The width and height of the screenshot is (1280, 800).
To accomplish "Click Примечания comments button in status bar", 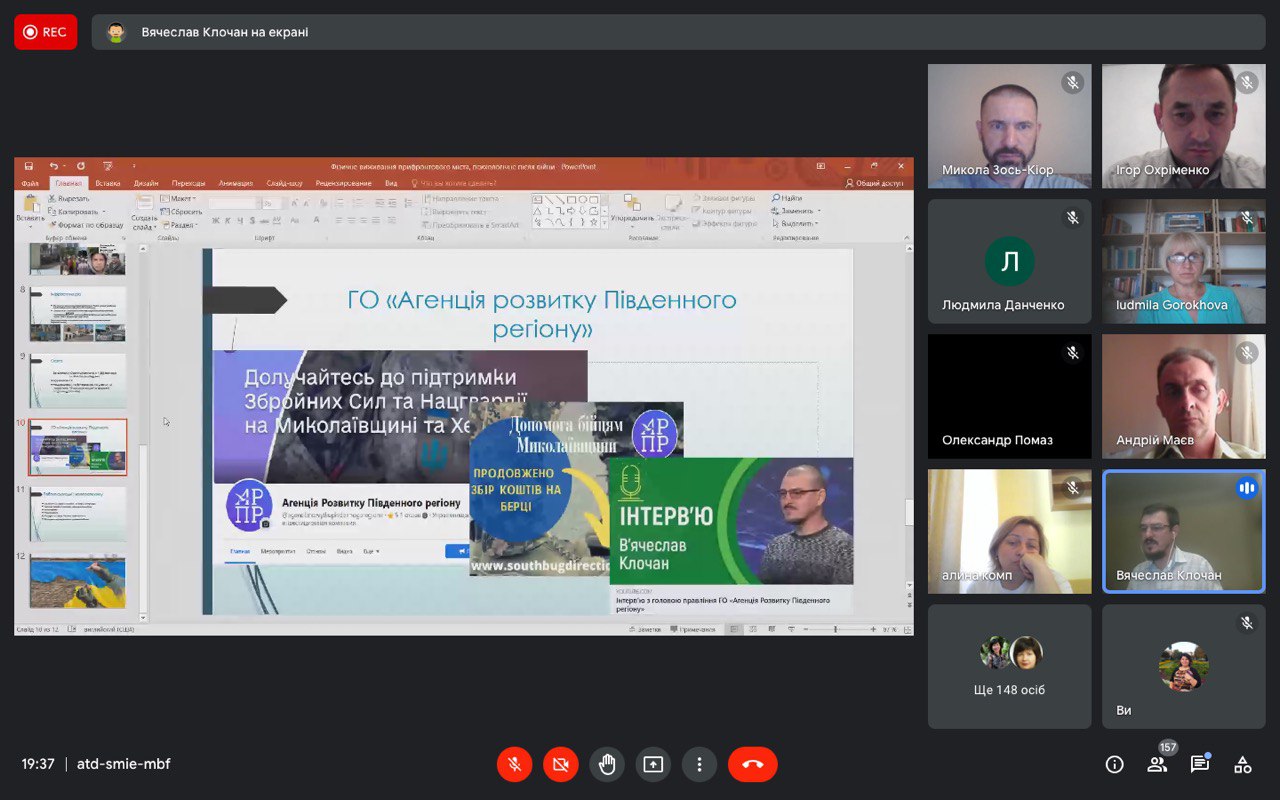I will click(x=692, y=629).
